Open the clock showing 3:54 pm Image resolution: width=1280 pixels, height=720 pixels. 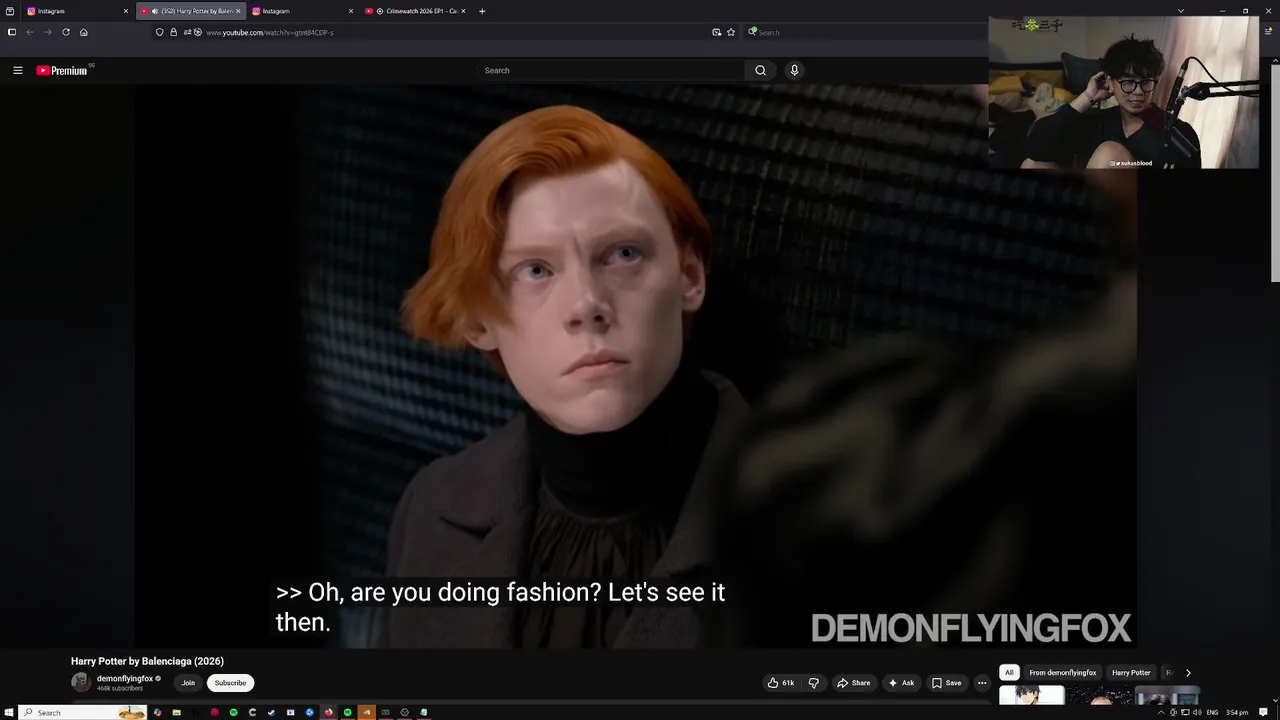click(1237, 712)
